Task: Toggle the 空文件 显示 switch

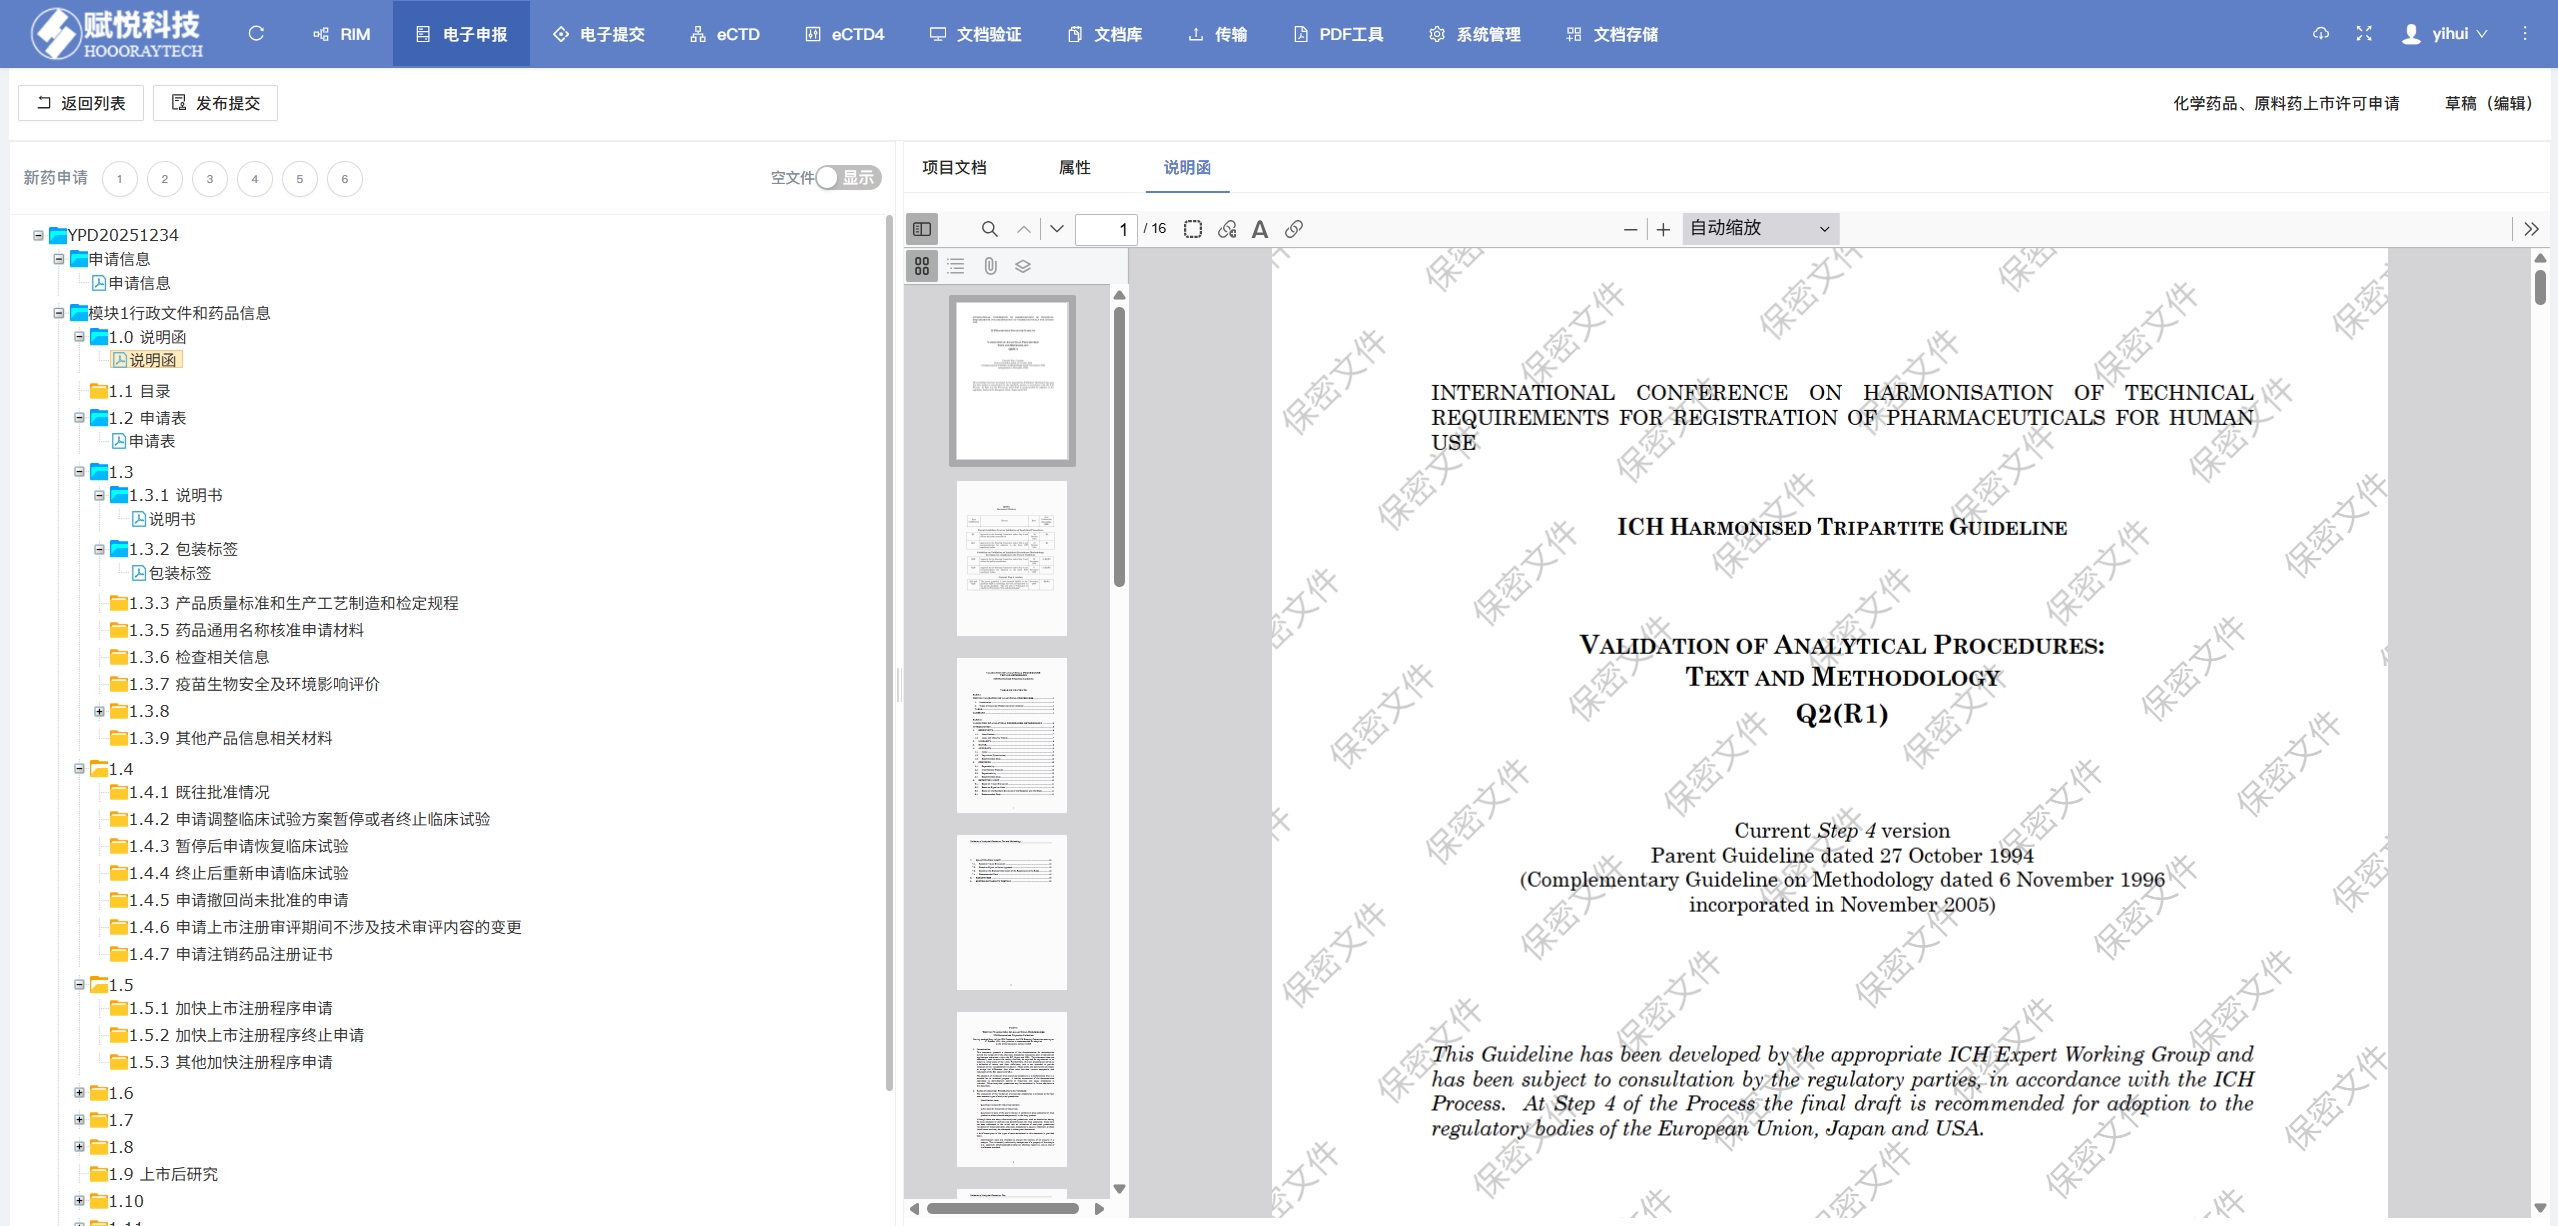Action: coord(848,178)
